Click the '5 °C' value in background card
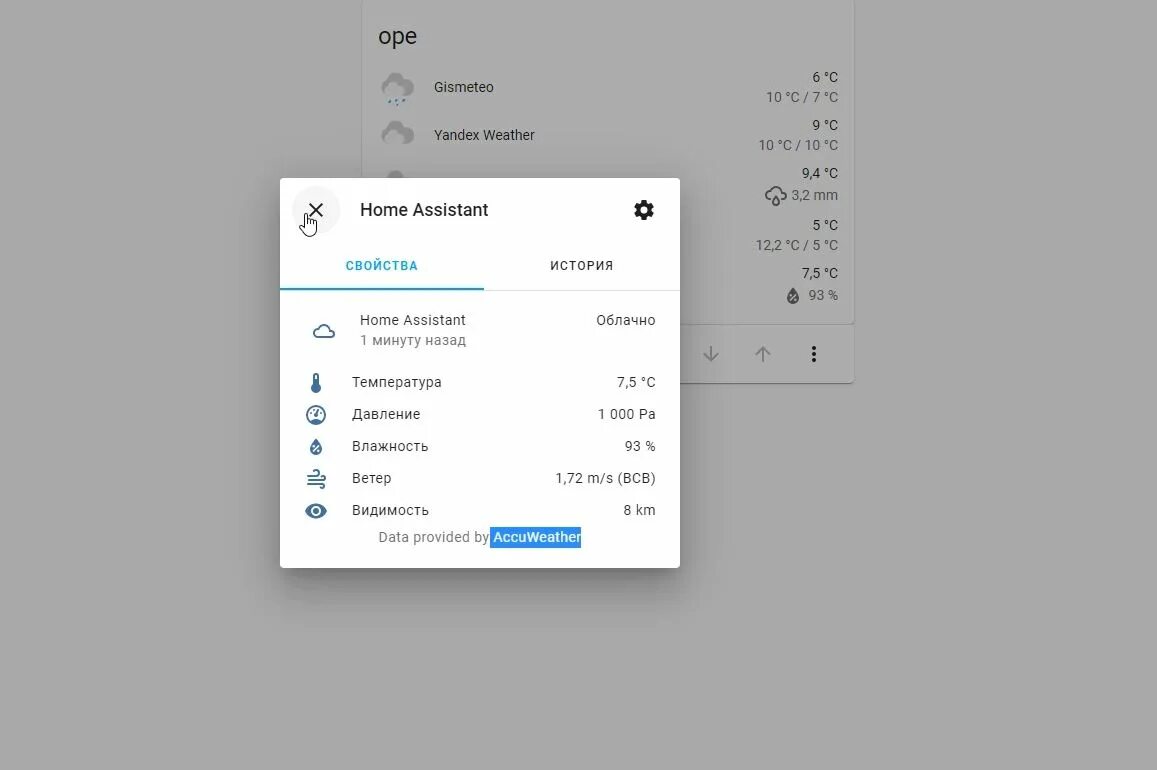Viewport: 1157px width, 770px height. point(825,224)
